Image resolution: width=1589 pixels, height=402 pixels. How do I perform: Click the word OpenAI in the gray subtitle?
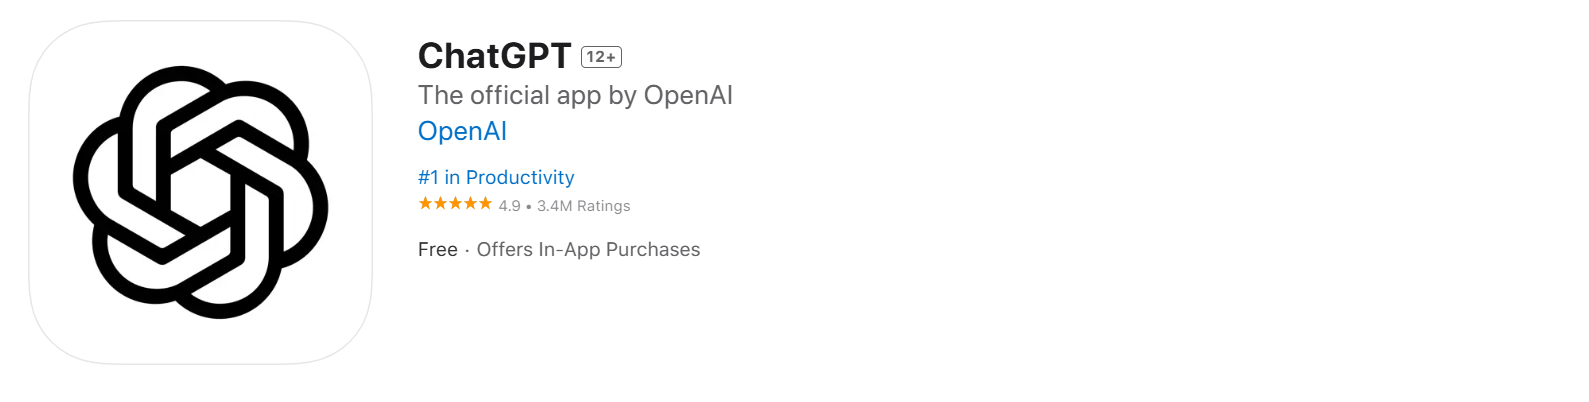[688, 96]
